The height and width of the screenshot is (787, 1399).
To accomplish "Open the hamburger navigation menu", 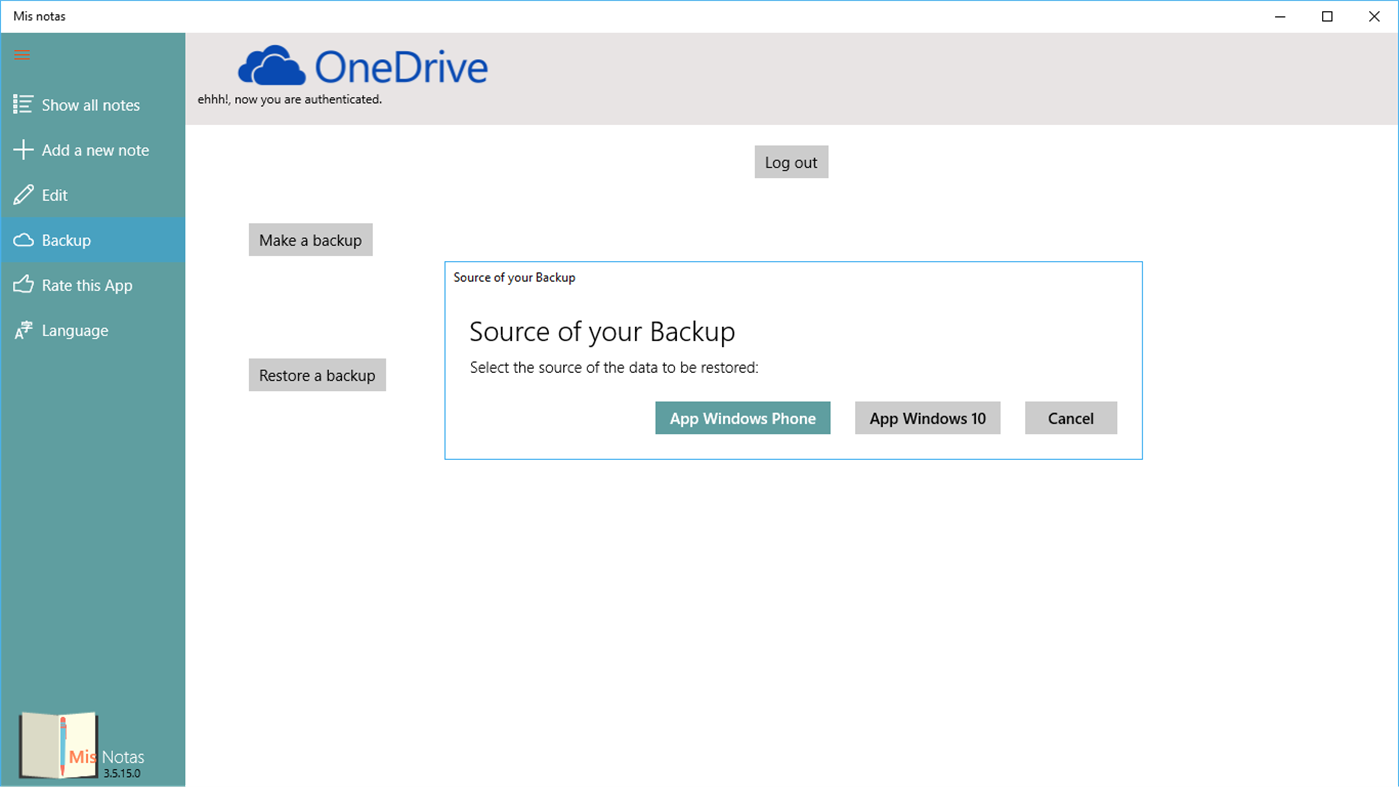I will pyautogui.click(x=21, y=54).
